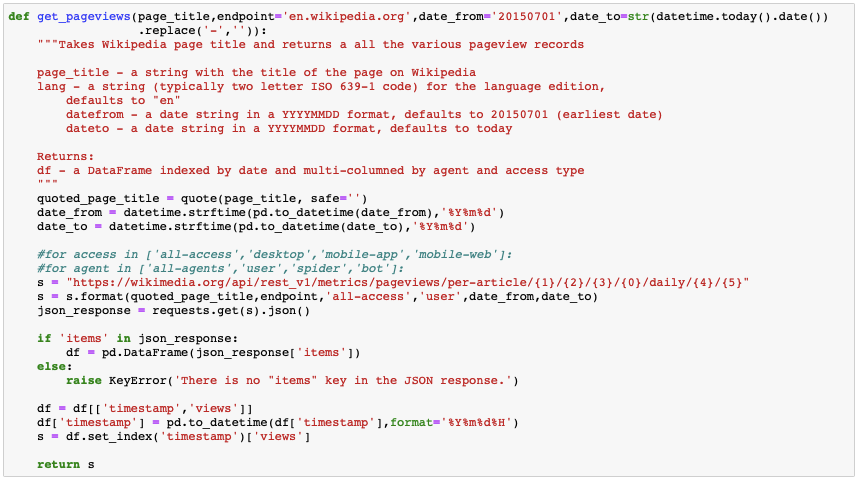The width and height of the screenshot is (859, 479).
Task: Click the line df = df[['timestamp','views']]
Action: tap(145, 408)
